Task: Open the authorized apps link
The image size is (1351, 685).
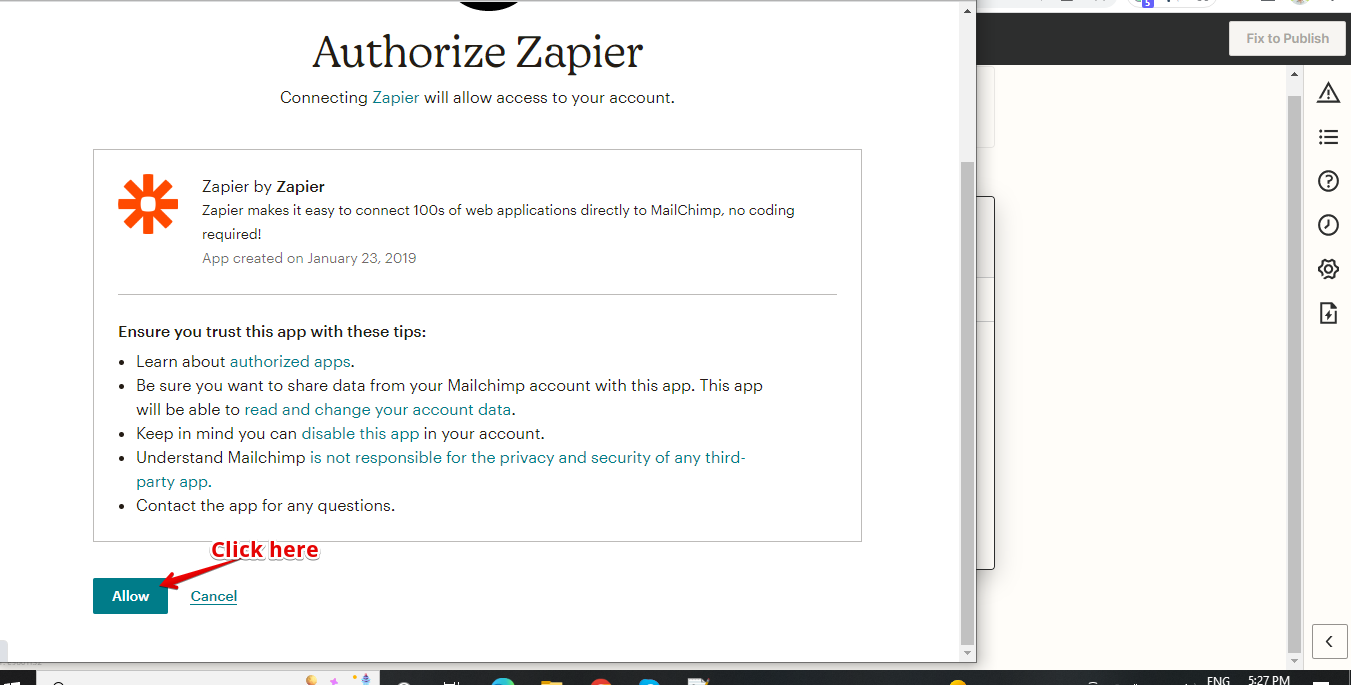Action: click(x=290, y=362)
